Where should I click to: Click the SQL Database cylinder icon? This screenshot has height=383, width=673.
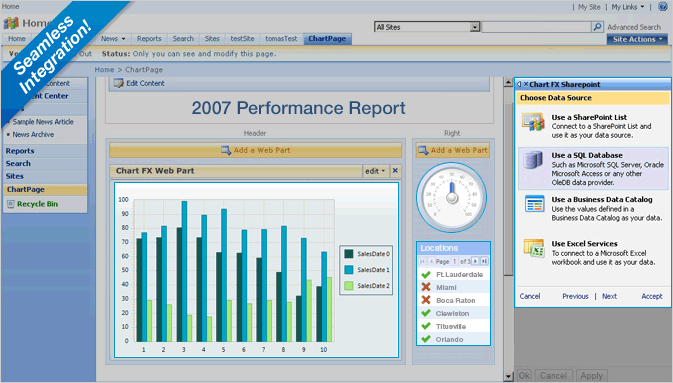tap(533, 160)
